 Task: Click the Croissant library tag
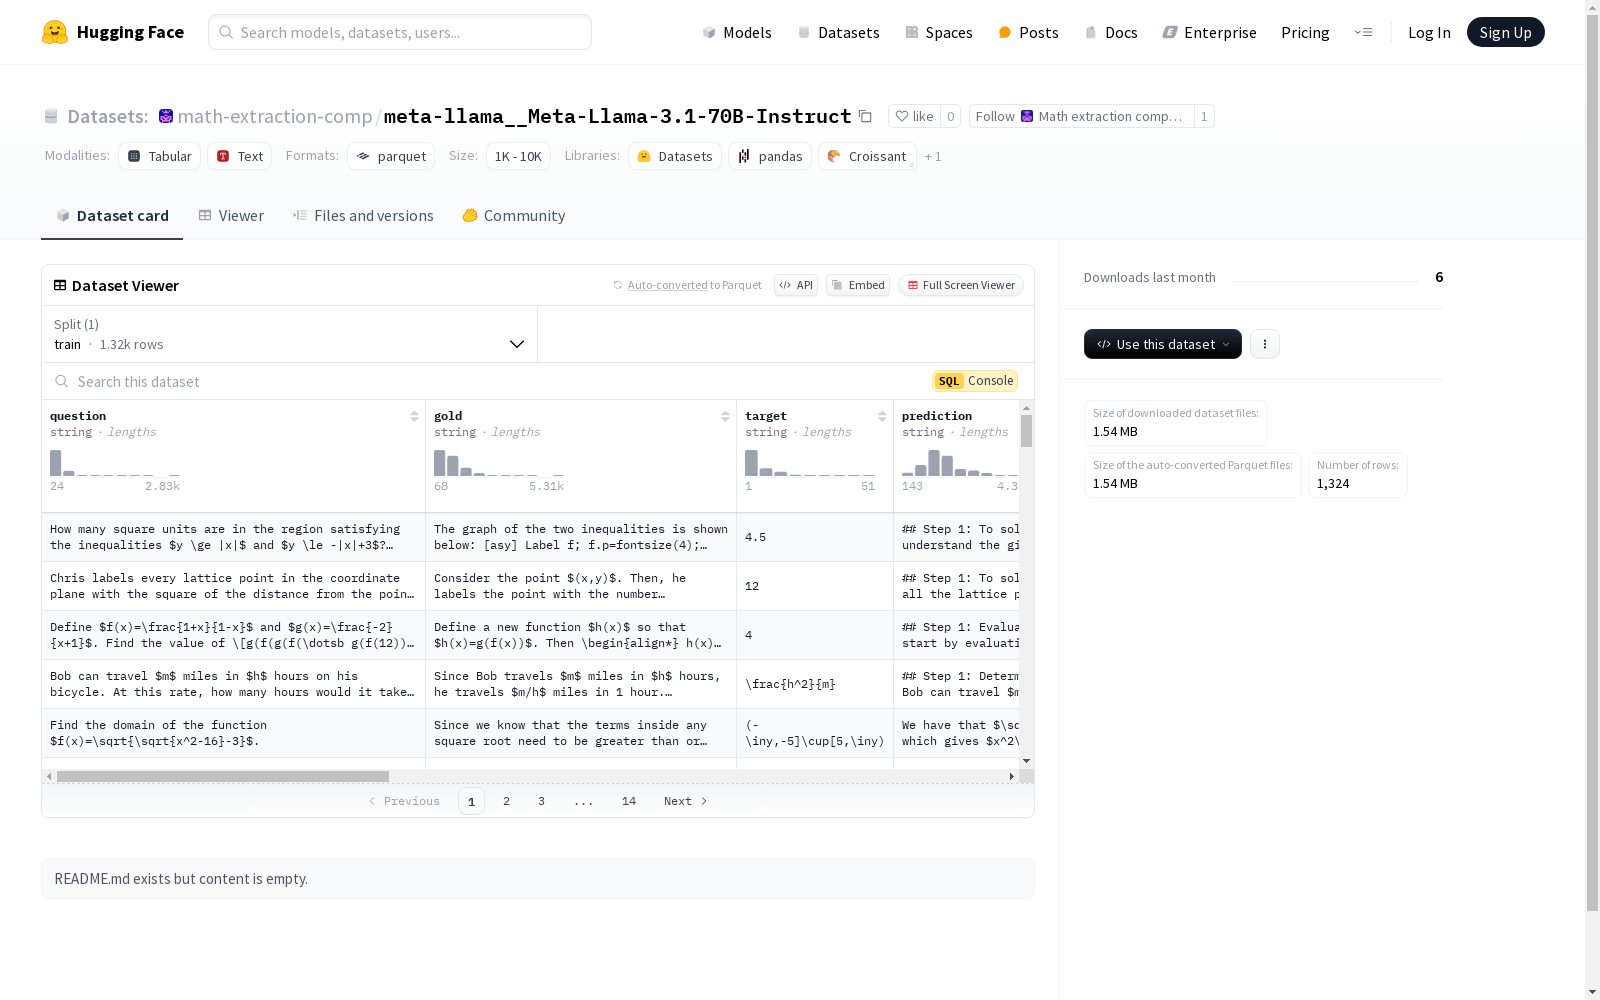click(867, 156)
